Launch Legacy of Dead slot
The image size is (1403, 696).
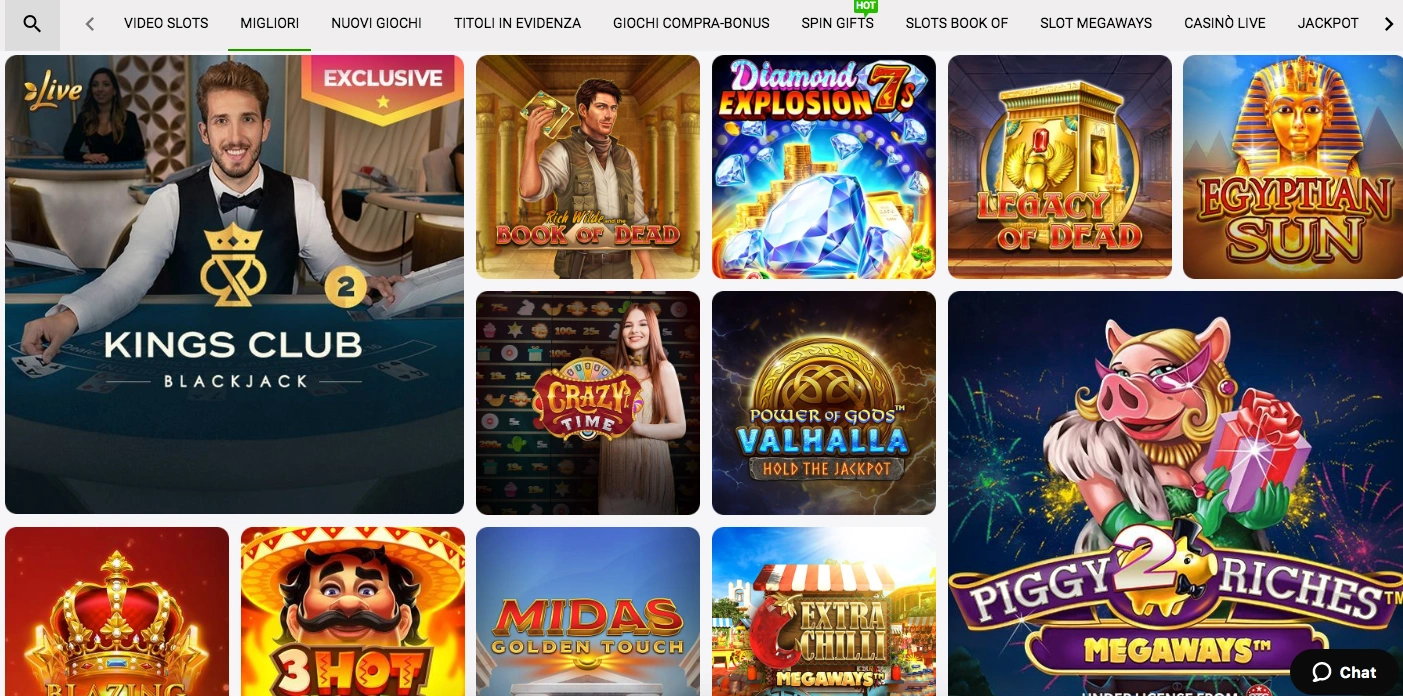click(1060, 167)
